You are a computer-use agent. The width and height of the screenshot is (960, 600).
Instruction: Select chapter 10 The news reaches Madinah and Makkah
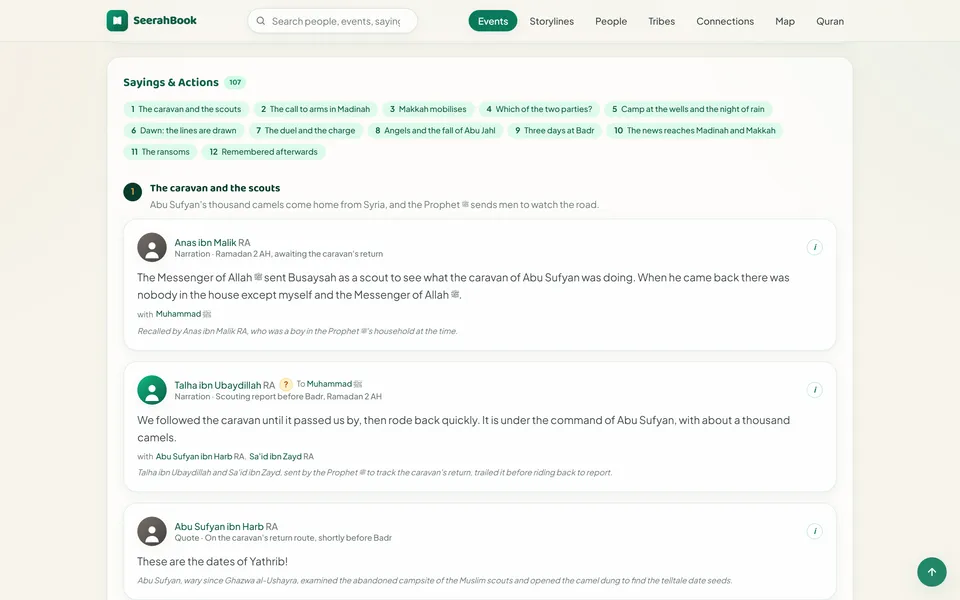click(x=695, y=130)
